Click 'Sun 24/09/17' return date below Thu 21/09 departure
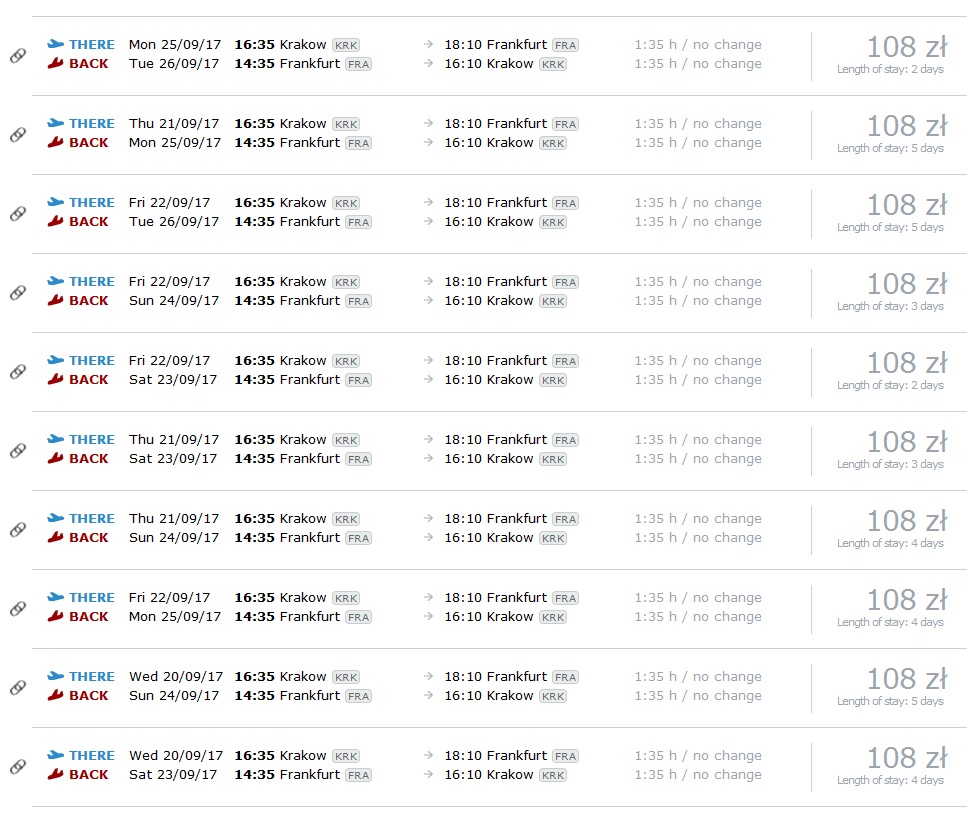Screen dimensions: 970x813 [x=174, y=538]
